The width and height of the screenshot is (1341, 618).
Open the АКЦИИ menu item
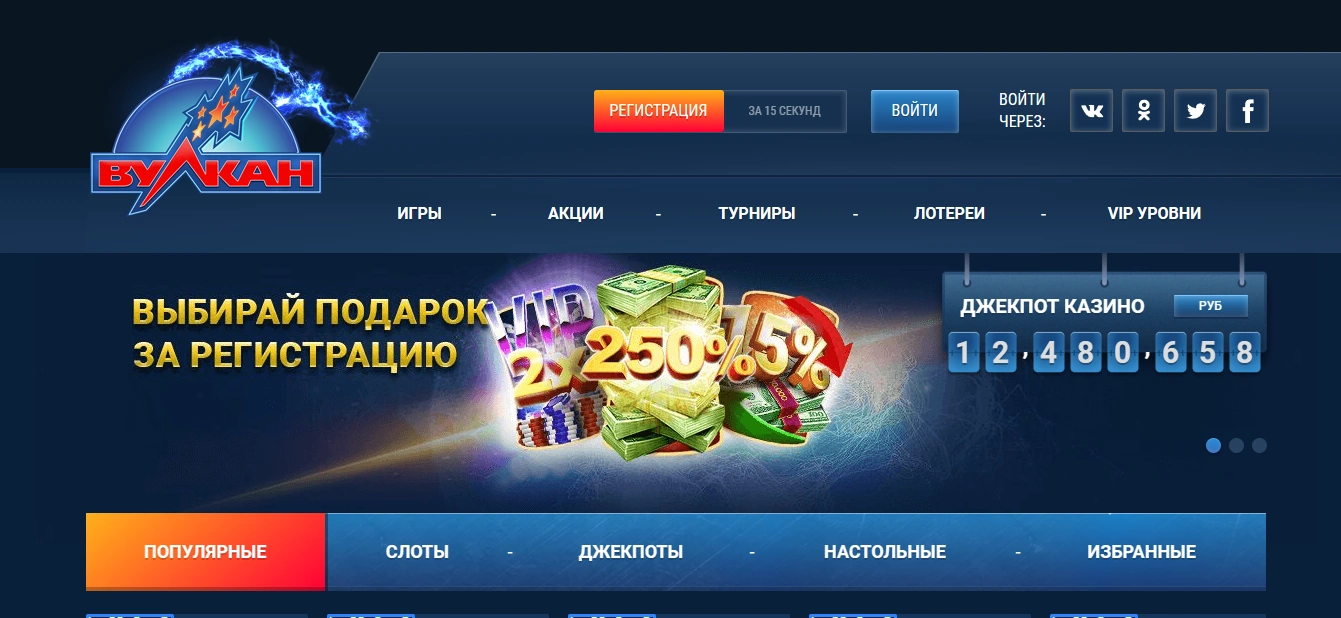(576, 213)
